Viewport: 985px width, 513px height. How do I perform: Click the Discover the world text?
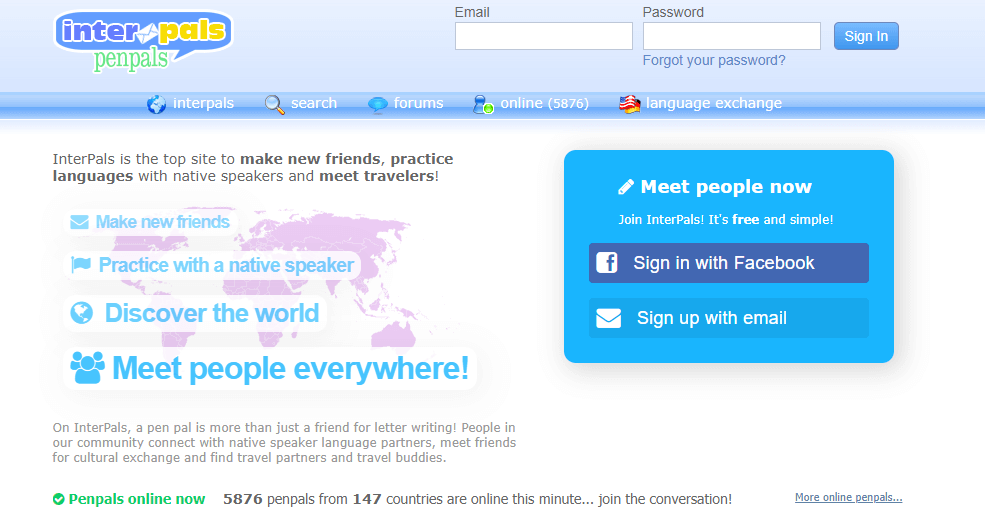pyautogui.click(x=212, y=313)
